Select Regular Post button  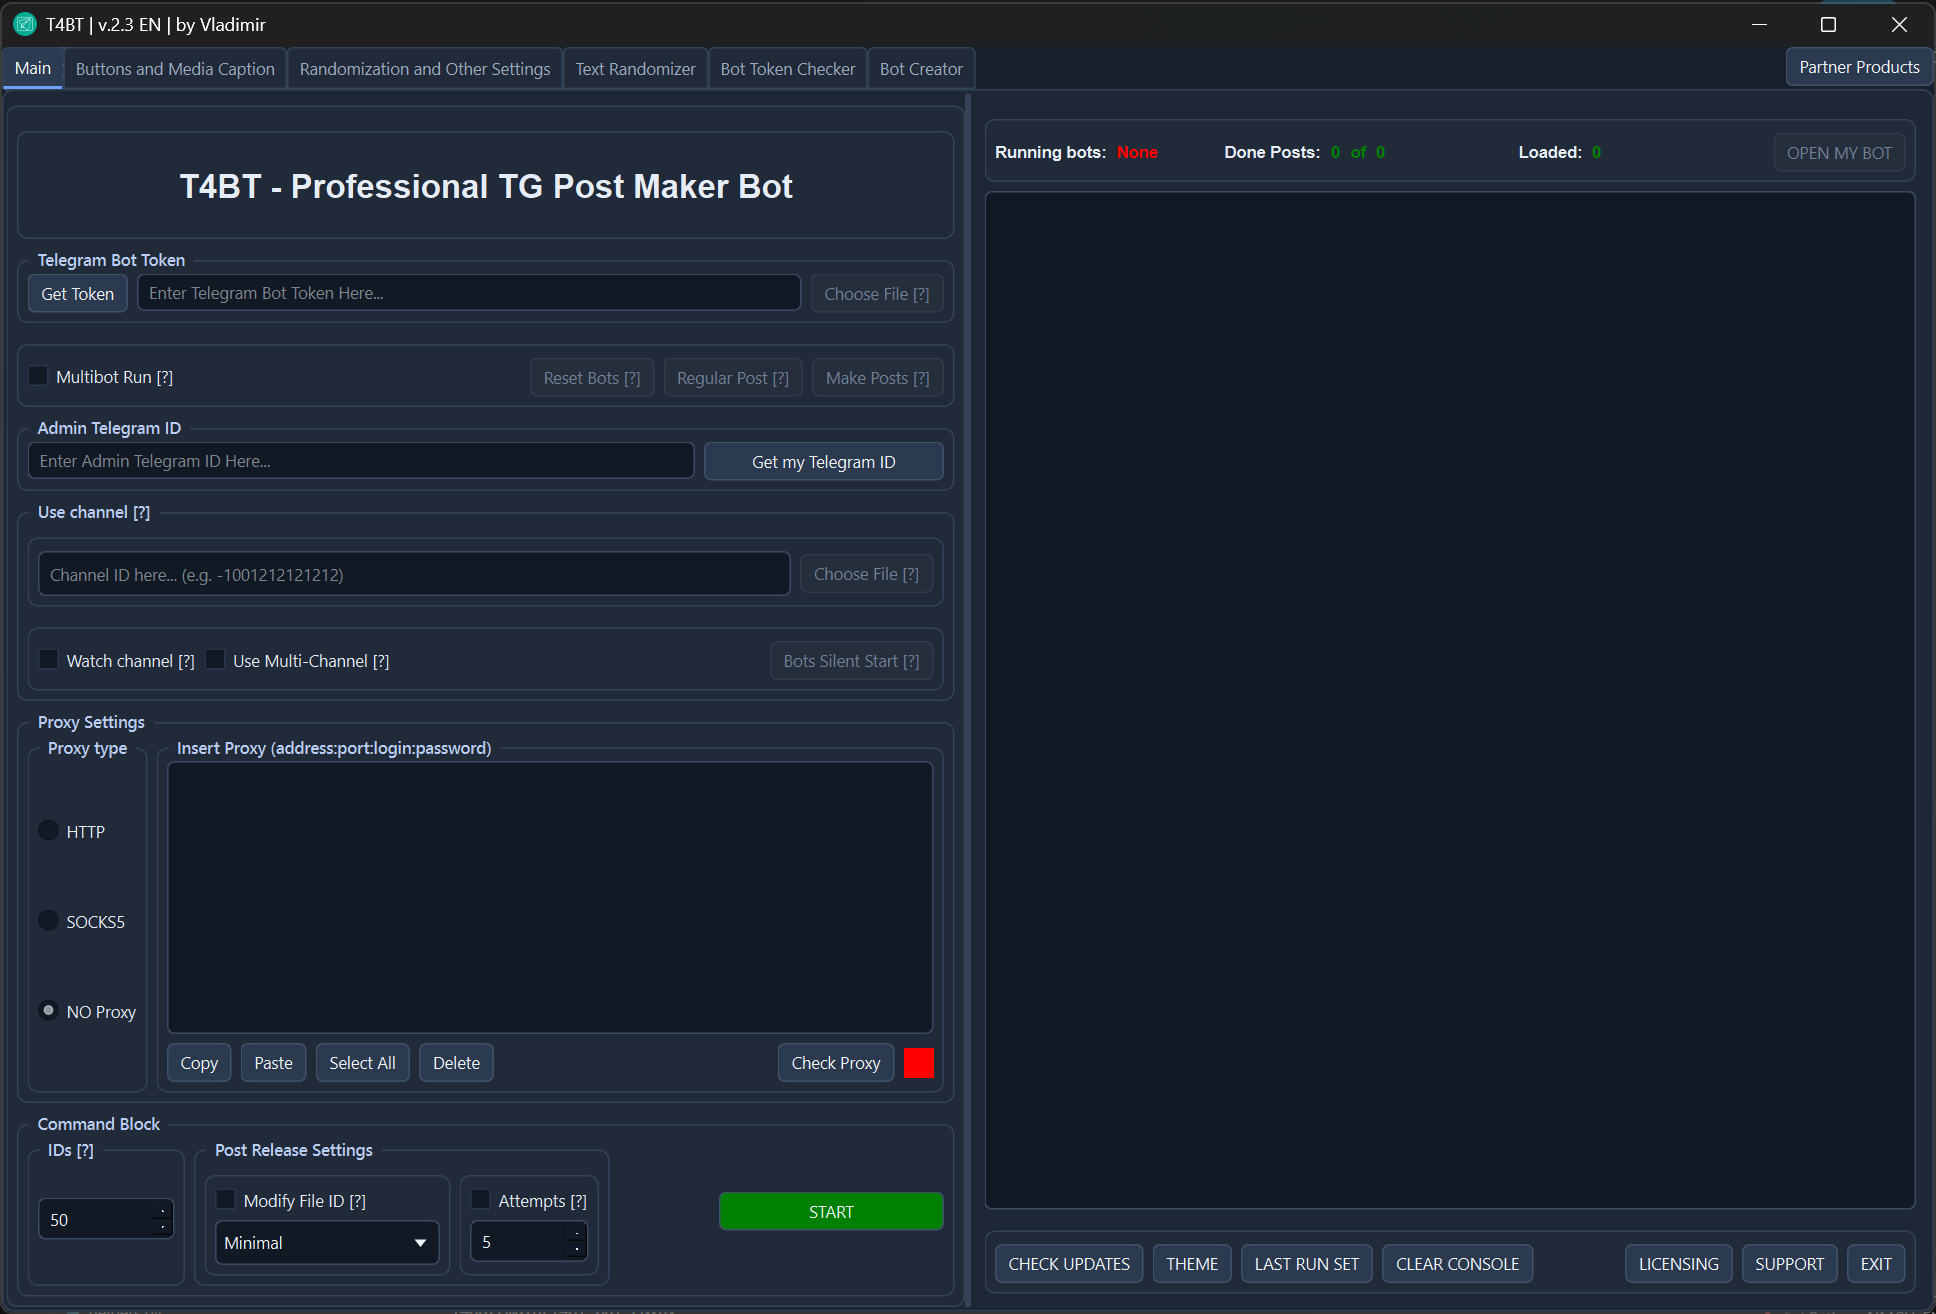[x=733, y=378]
